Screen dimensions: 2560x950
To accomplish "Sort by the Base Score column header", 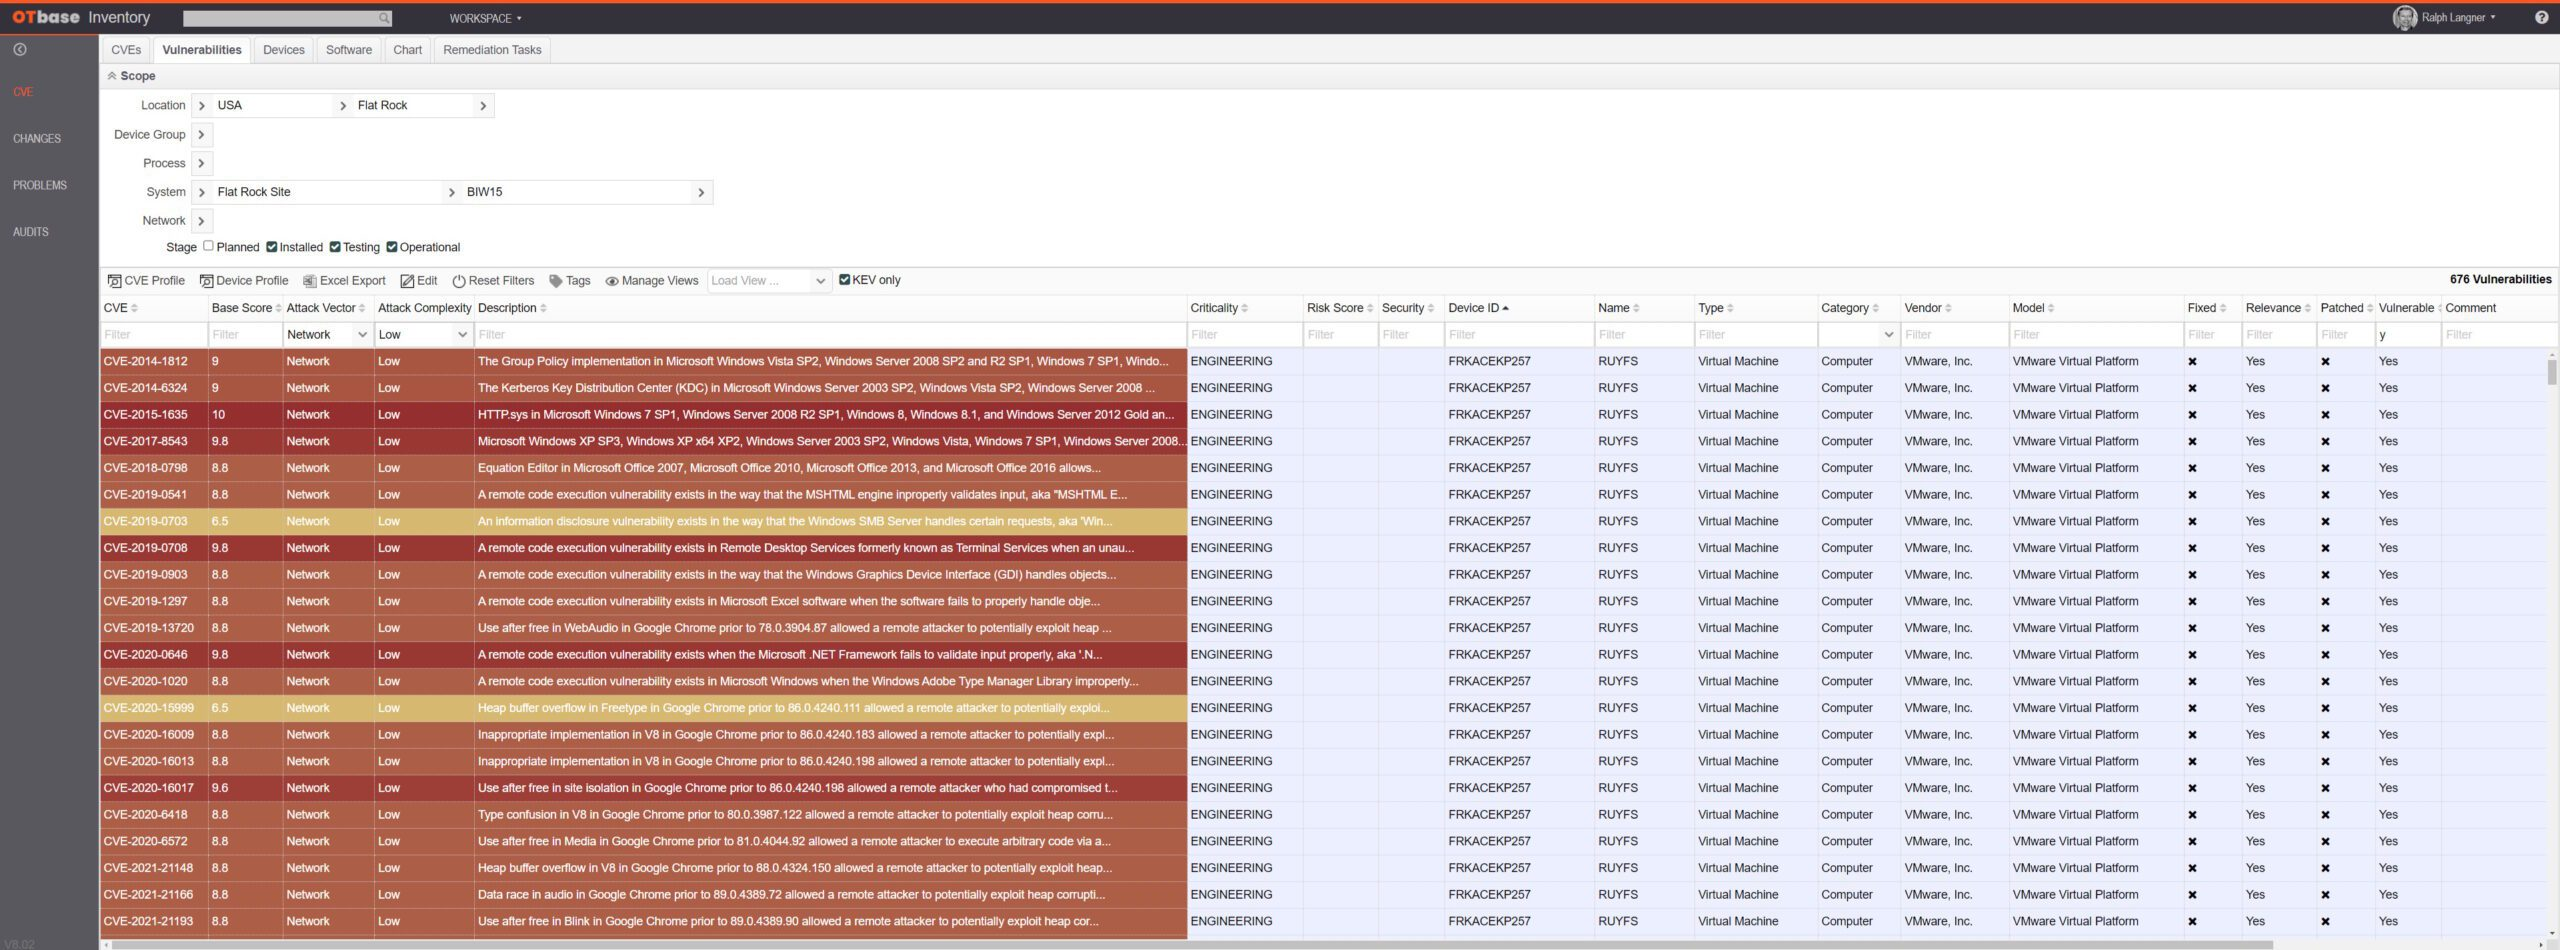I will point(242,308).
